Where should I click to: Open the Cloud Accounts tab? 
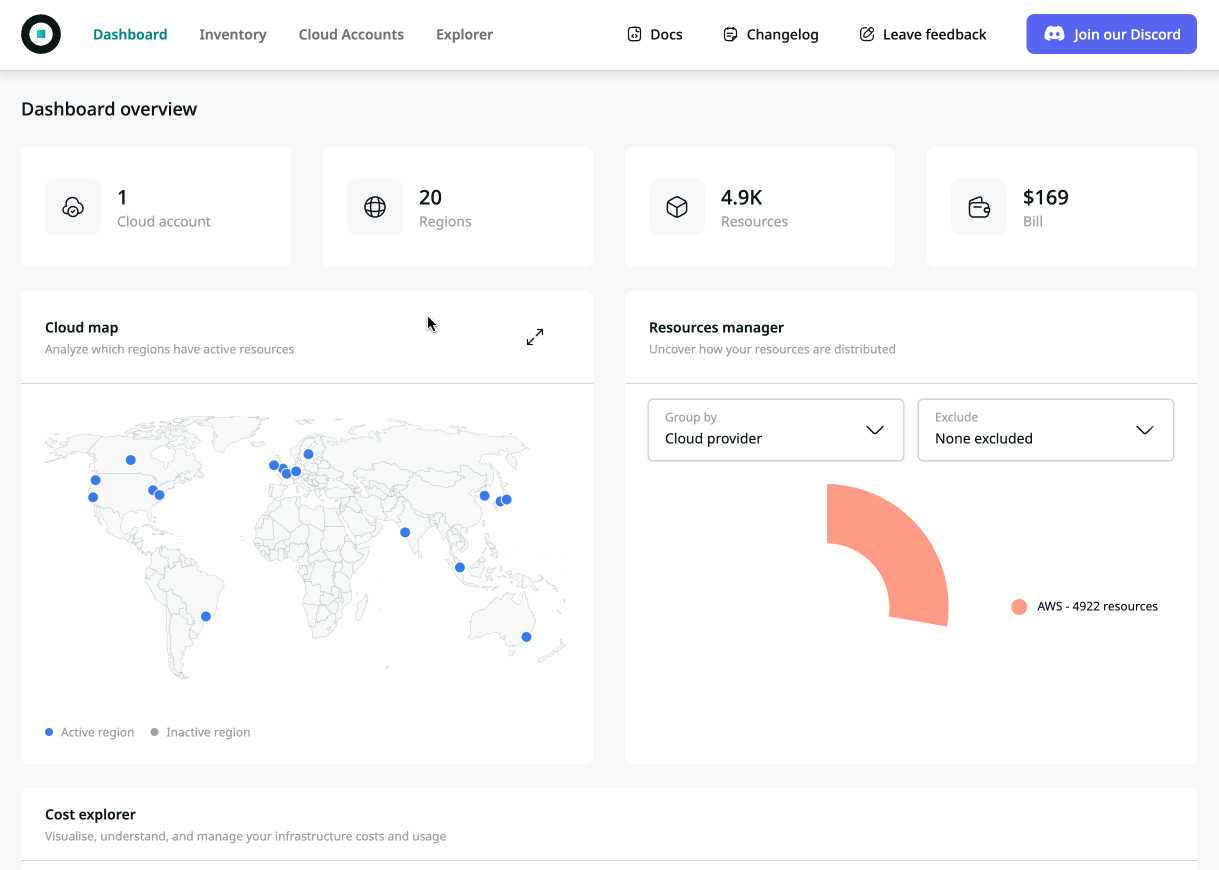click(351, 34)
